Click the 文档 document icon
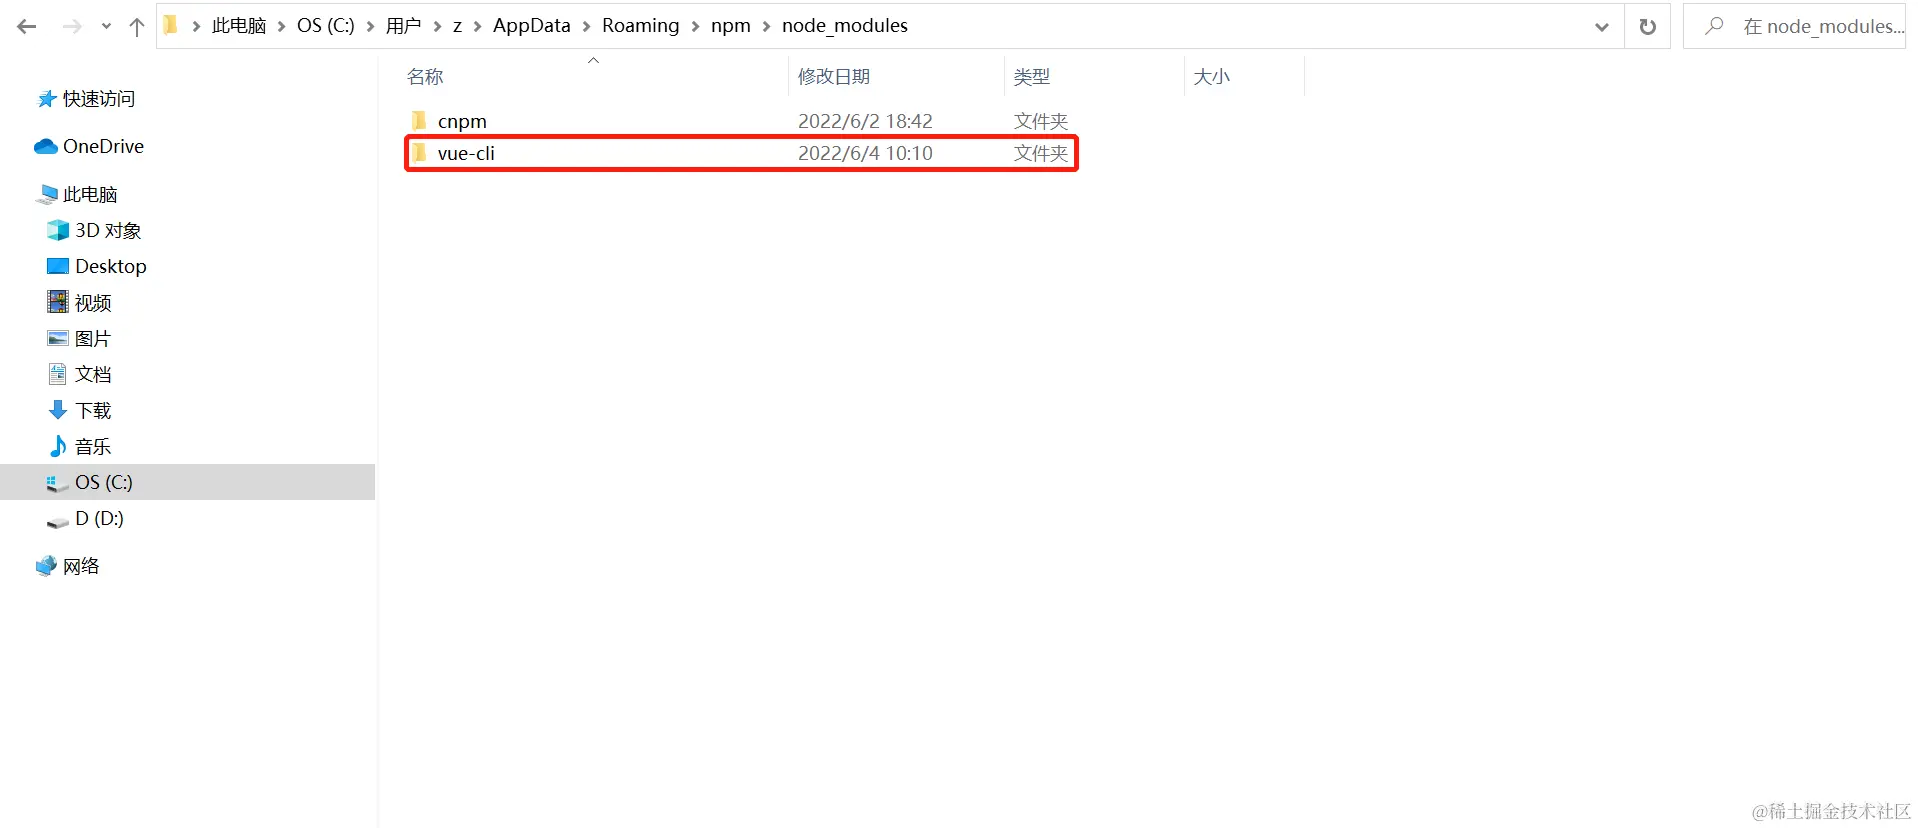 pyautogui.click(x=58, y=374)
